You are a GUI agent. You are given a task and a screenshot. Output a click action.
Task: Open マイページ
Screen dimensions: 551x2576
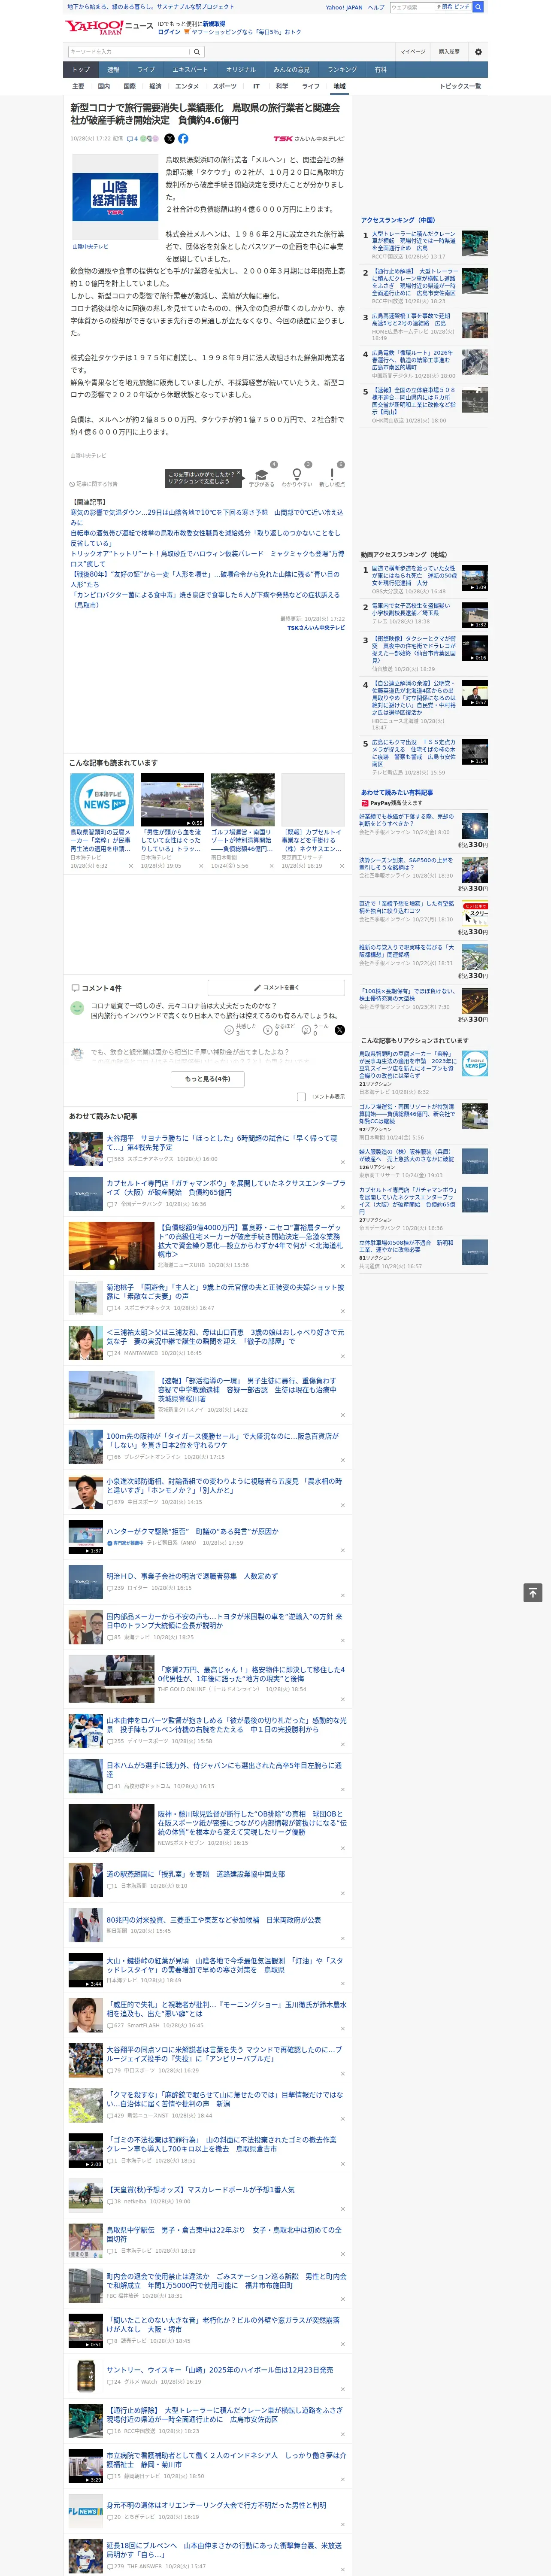(413, 52)
